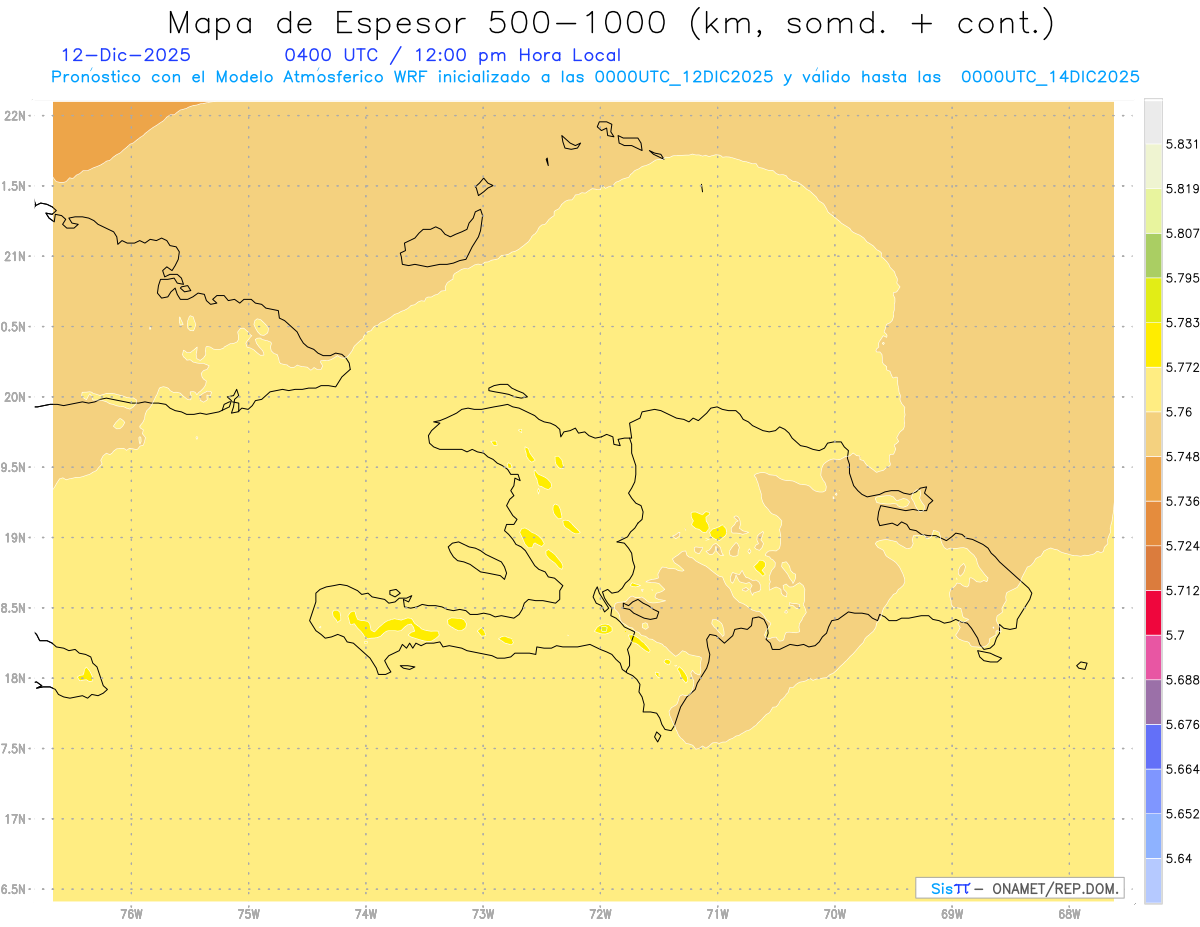Click the legend value 5.664

tap(1183, 769)
